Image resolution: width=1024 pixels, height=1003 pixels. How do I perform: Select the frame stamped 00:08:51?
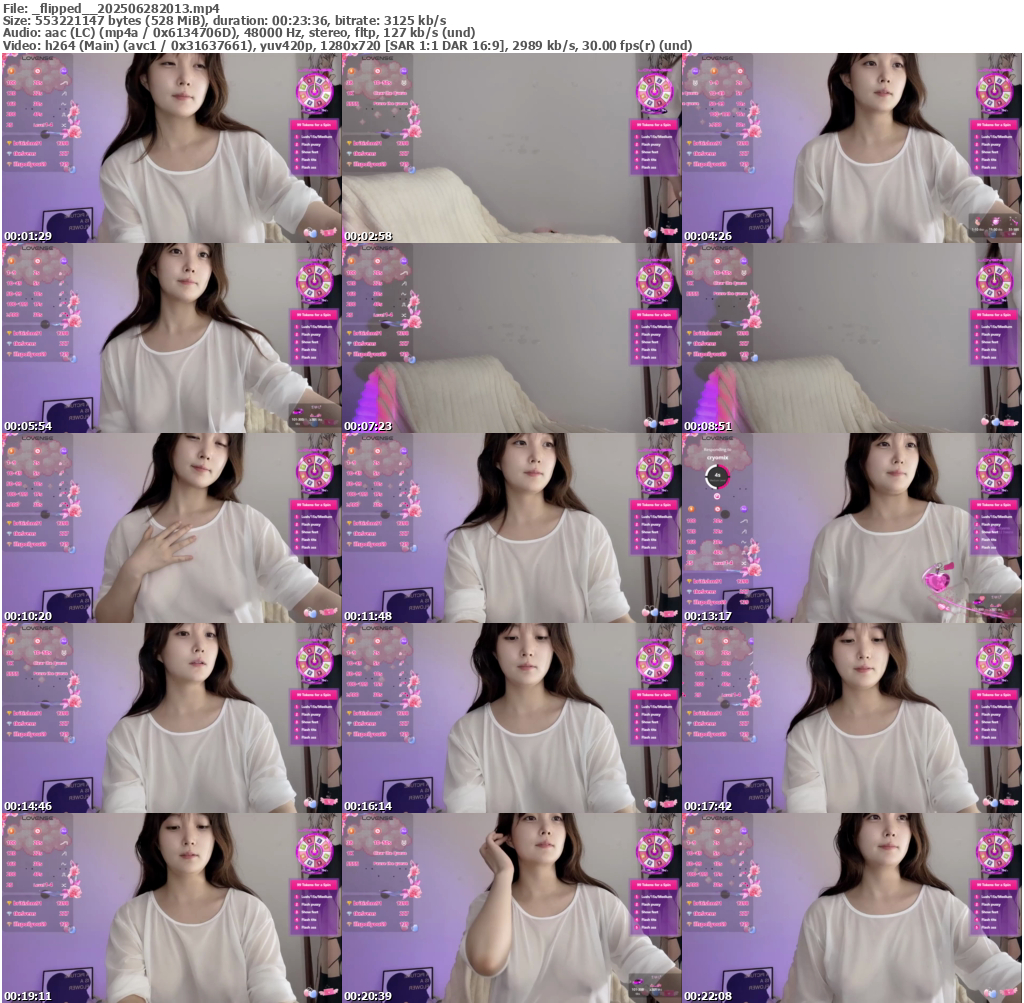tap(851, 338)
